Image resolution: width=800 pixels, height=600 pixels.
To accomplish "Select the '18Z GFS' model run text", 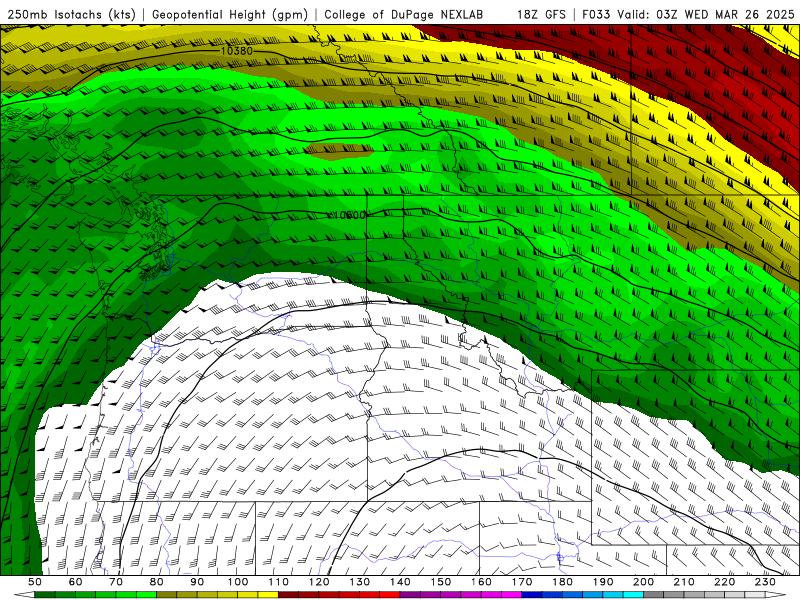I will pyautogui.click(x=541, y=14).
